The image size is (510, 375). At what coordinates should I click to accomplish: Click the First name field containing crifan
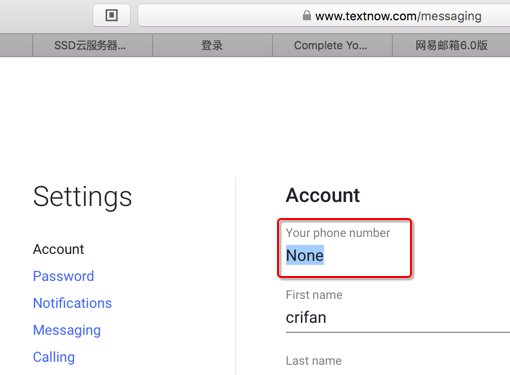click(x=398, y=318)
